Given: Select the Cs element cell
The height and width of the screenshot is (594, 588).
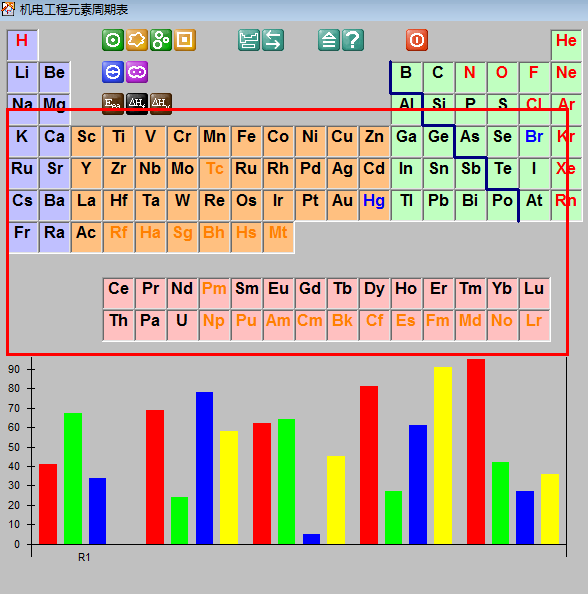Looking at the screenshot, I should click(22, 205).
